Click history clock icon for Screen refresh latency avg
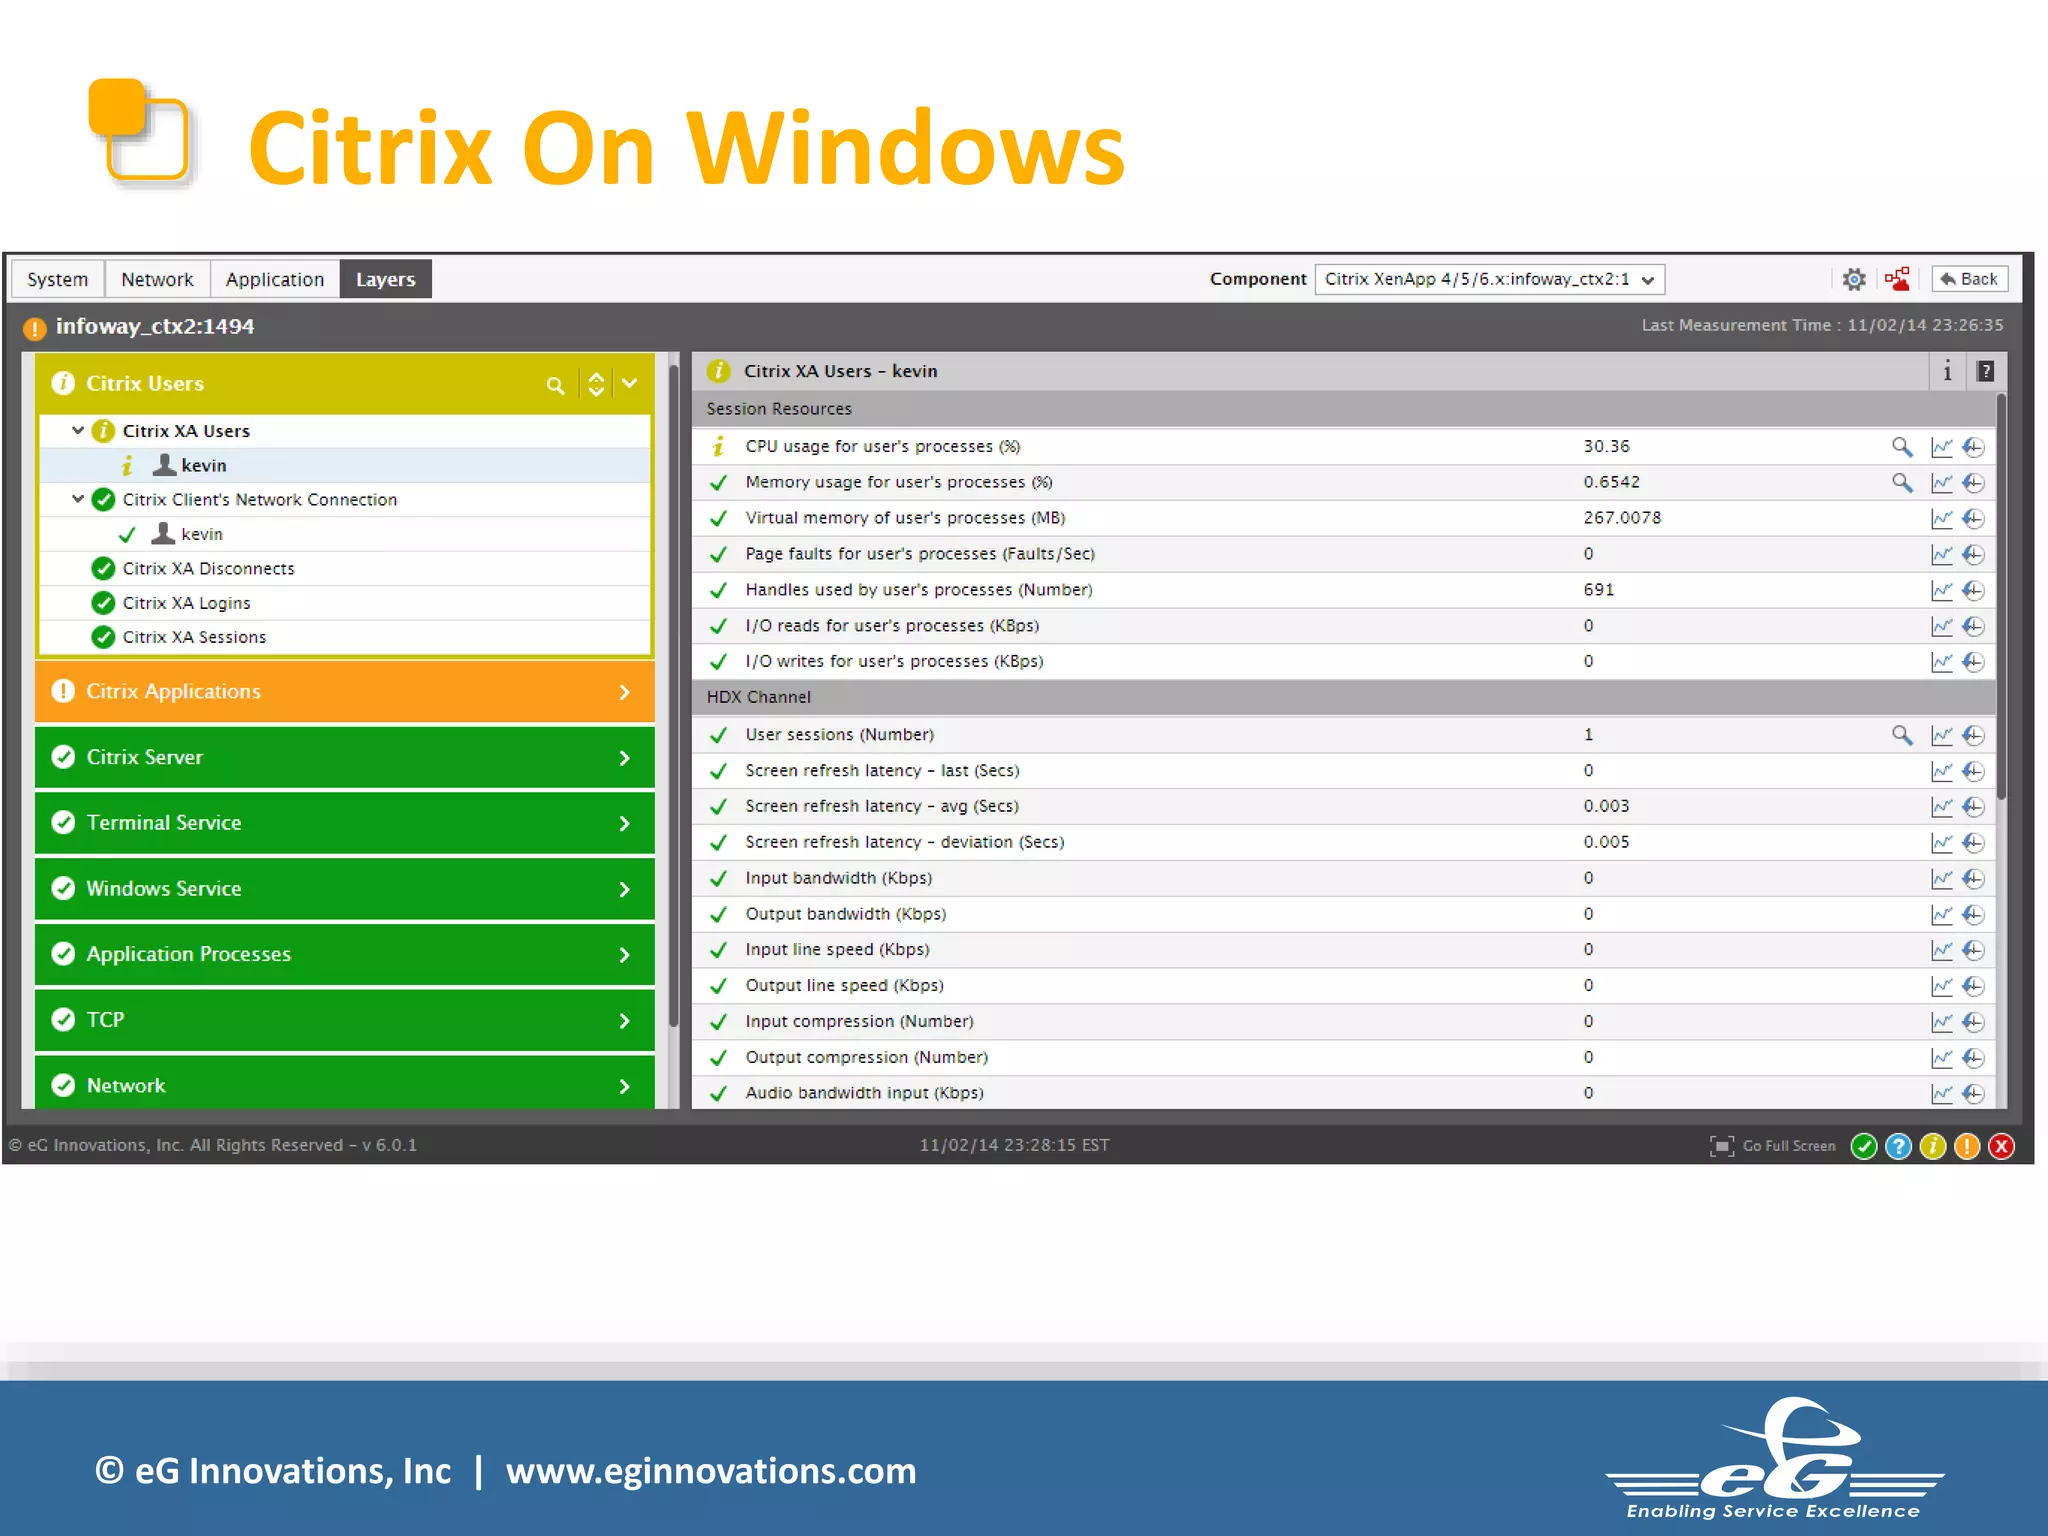The image size is (2048, 1536). click(1973, 807)
